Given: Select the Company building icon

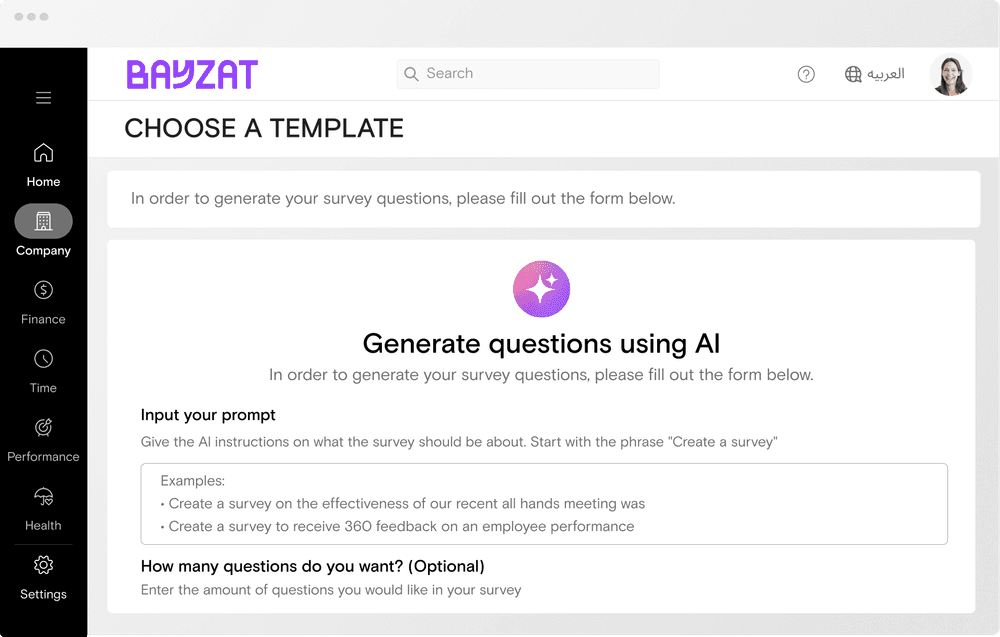Looking at the screenshot, I should tap(43, 221).
